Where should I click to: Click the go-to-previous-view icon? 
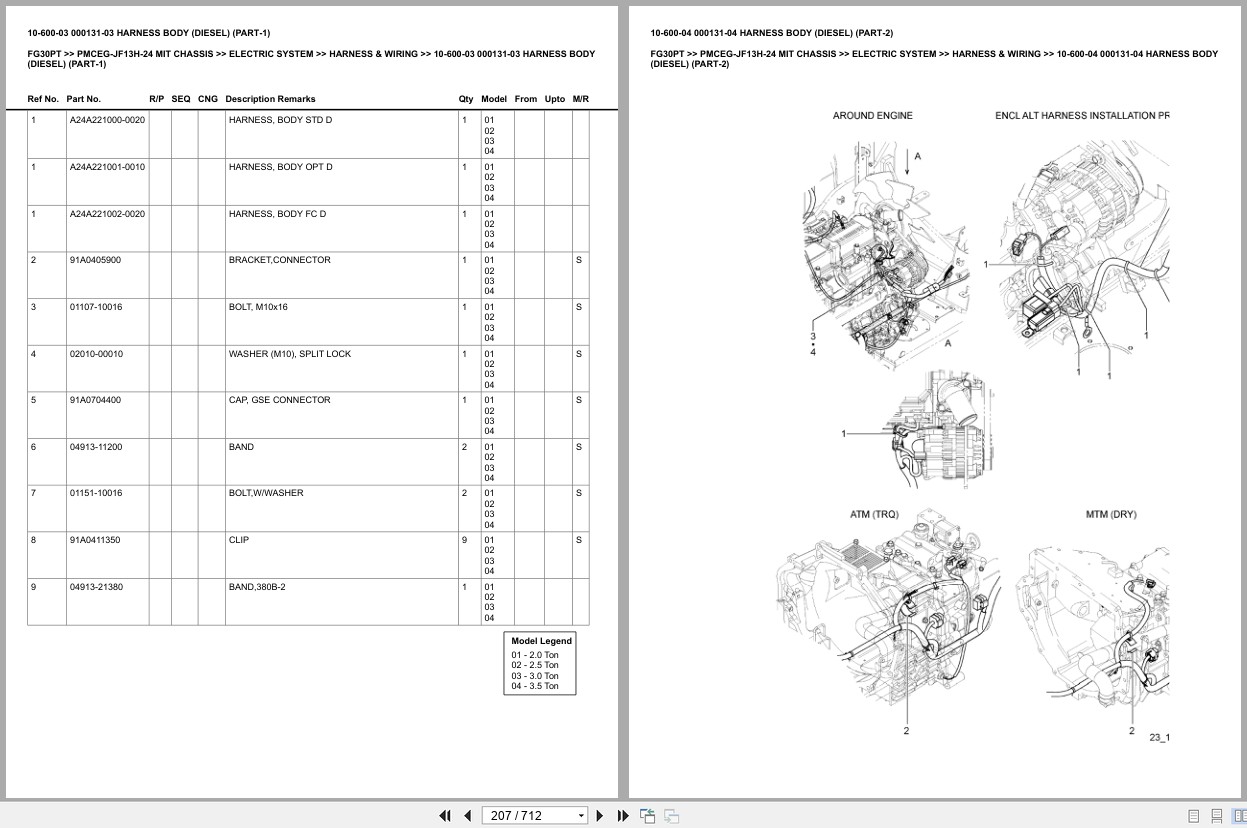647,815
